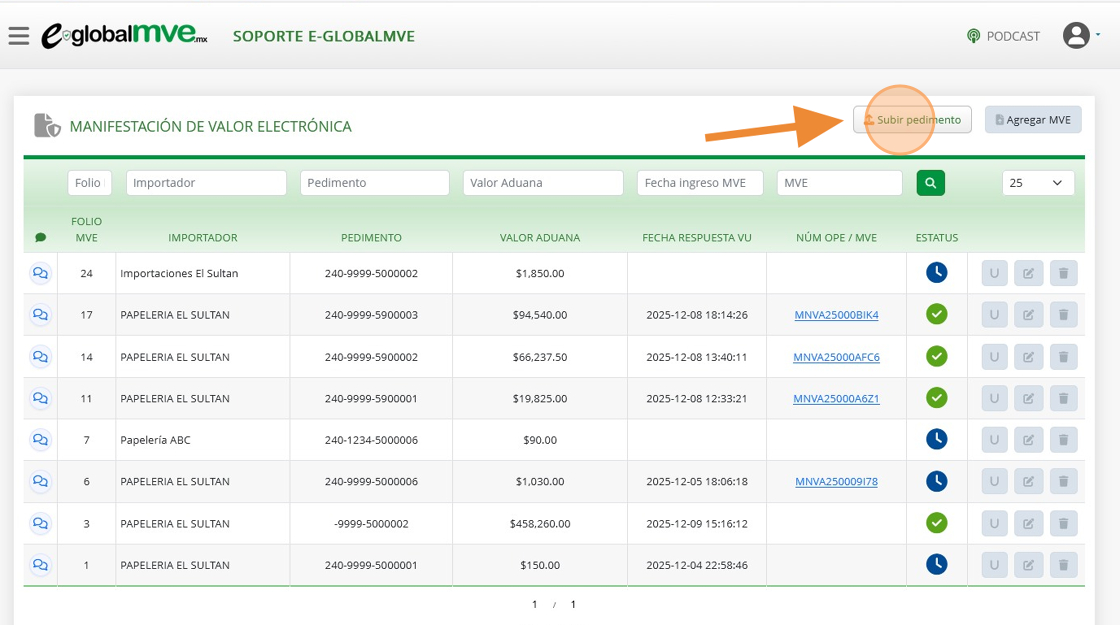
Task: Click the IMPORTADOR column header
Action: click(203, 238)
